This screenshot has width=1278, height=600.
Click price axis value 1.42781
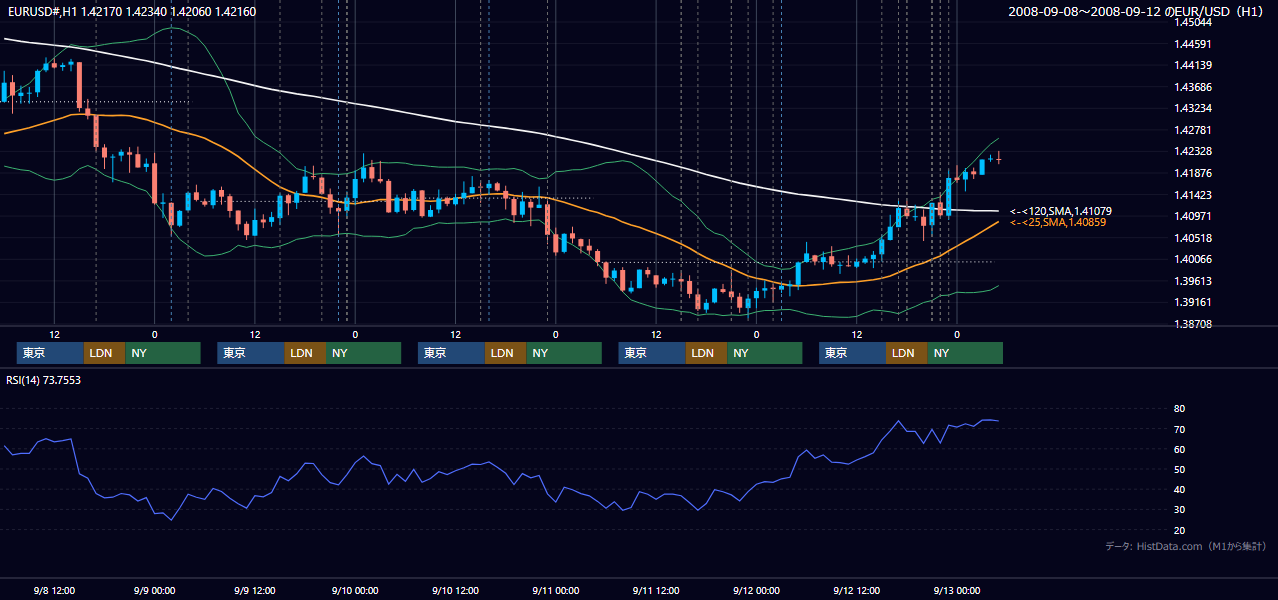(1193, 130)
